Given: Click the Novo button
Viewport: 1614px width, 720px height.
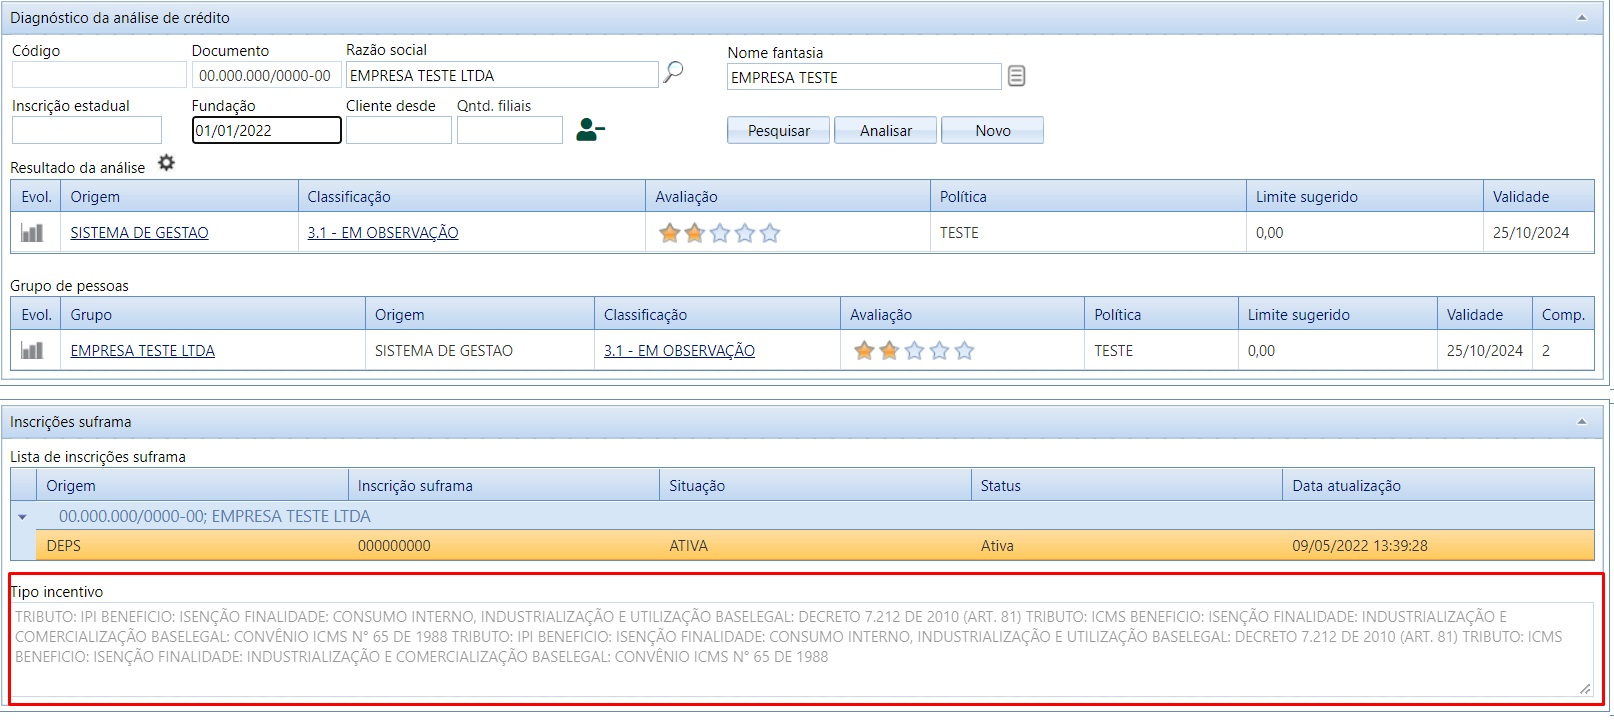Looking at the screenshot, I should 993,131.
